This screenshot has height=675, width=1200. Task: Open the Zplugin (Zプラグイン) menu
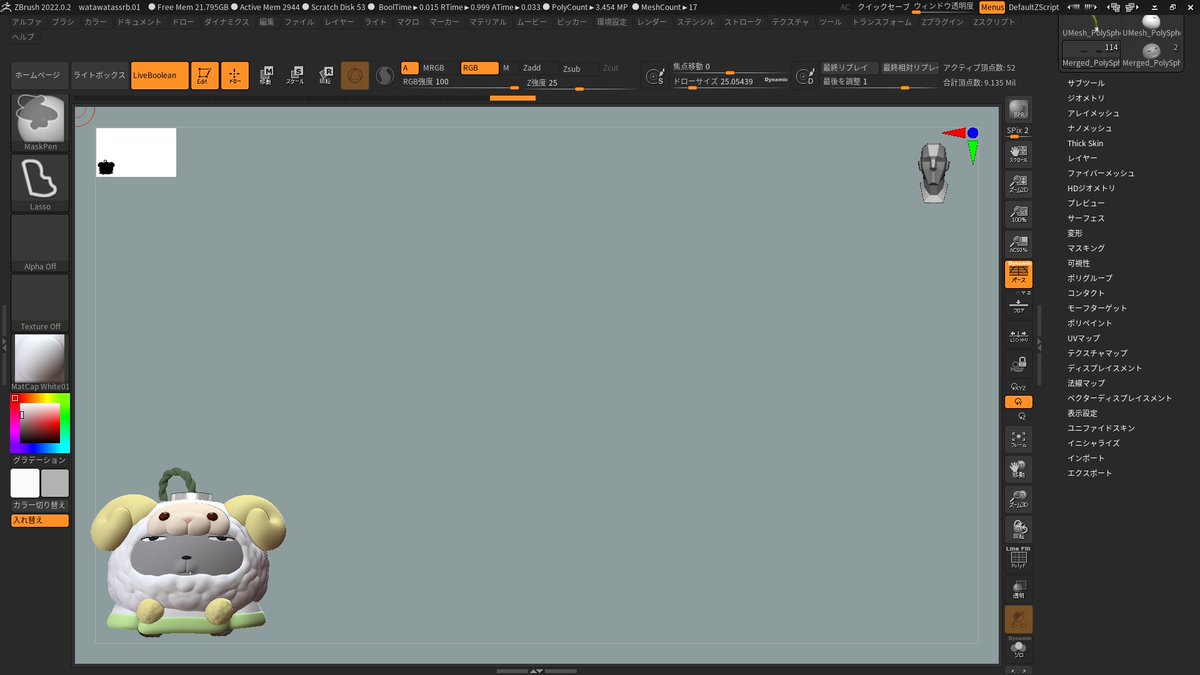point(941,21)
